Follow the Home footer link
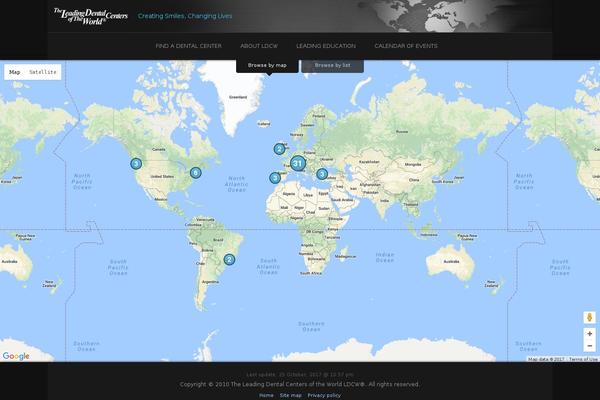Image resolution: width=600 pixels, height=400 pixels. 266,395
